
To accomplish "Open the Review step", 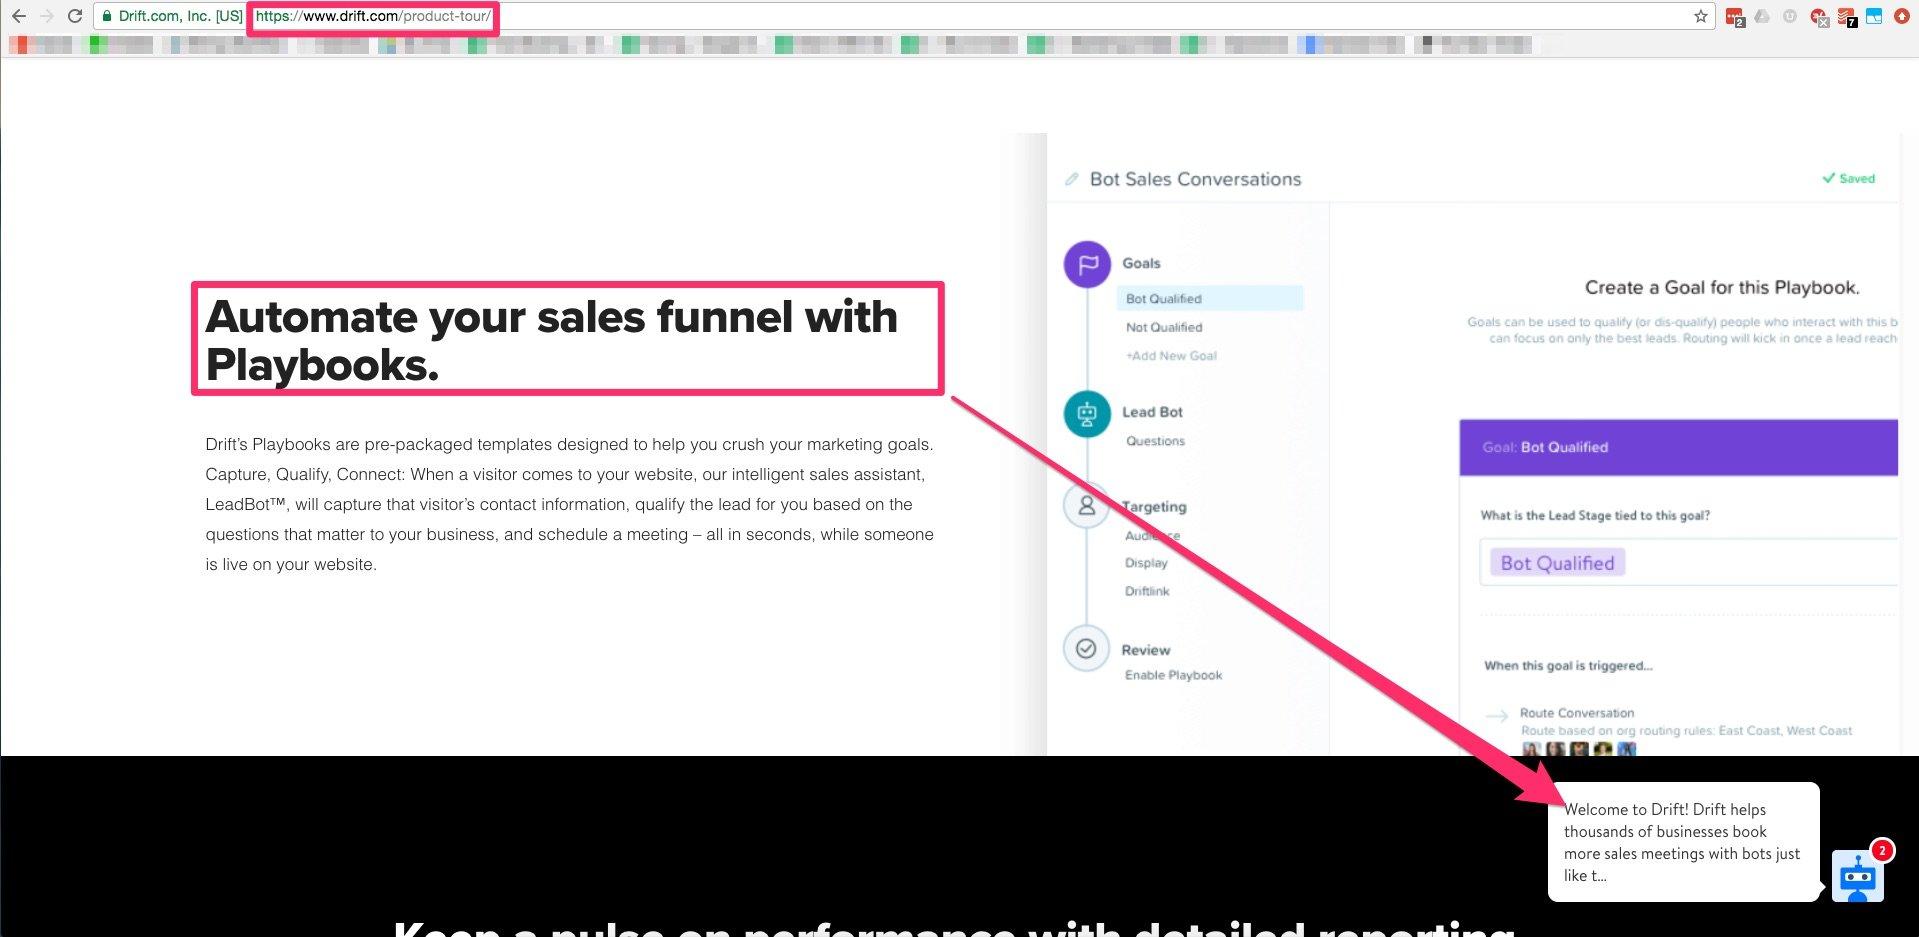I will 1146,650.
